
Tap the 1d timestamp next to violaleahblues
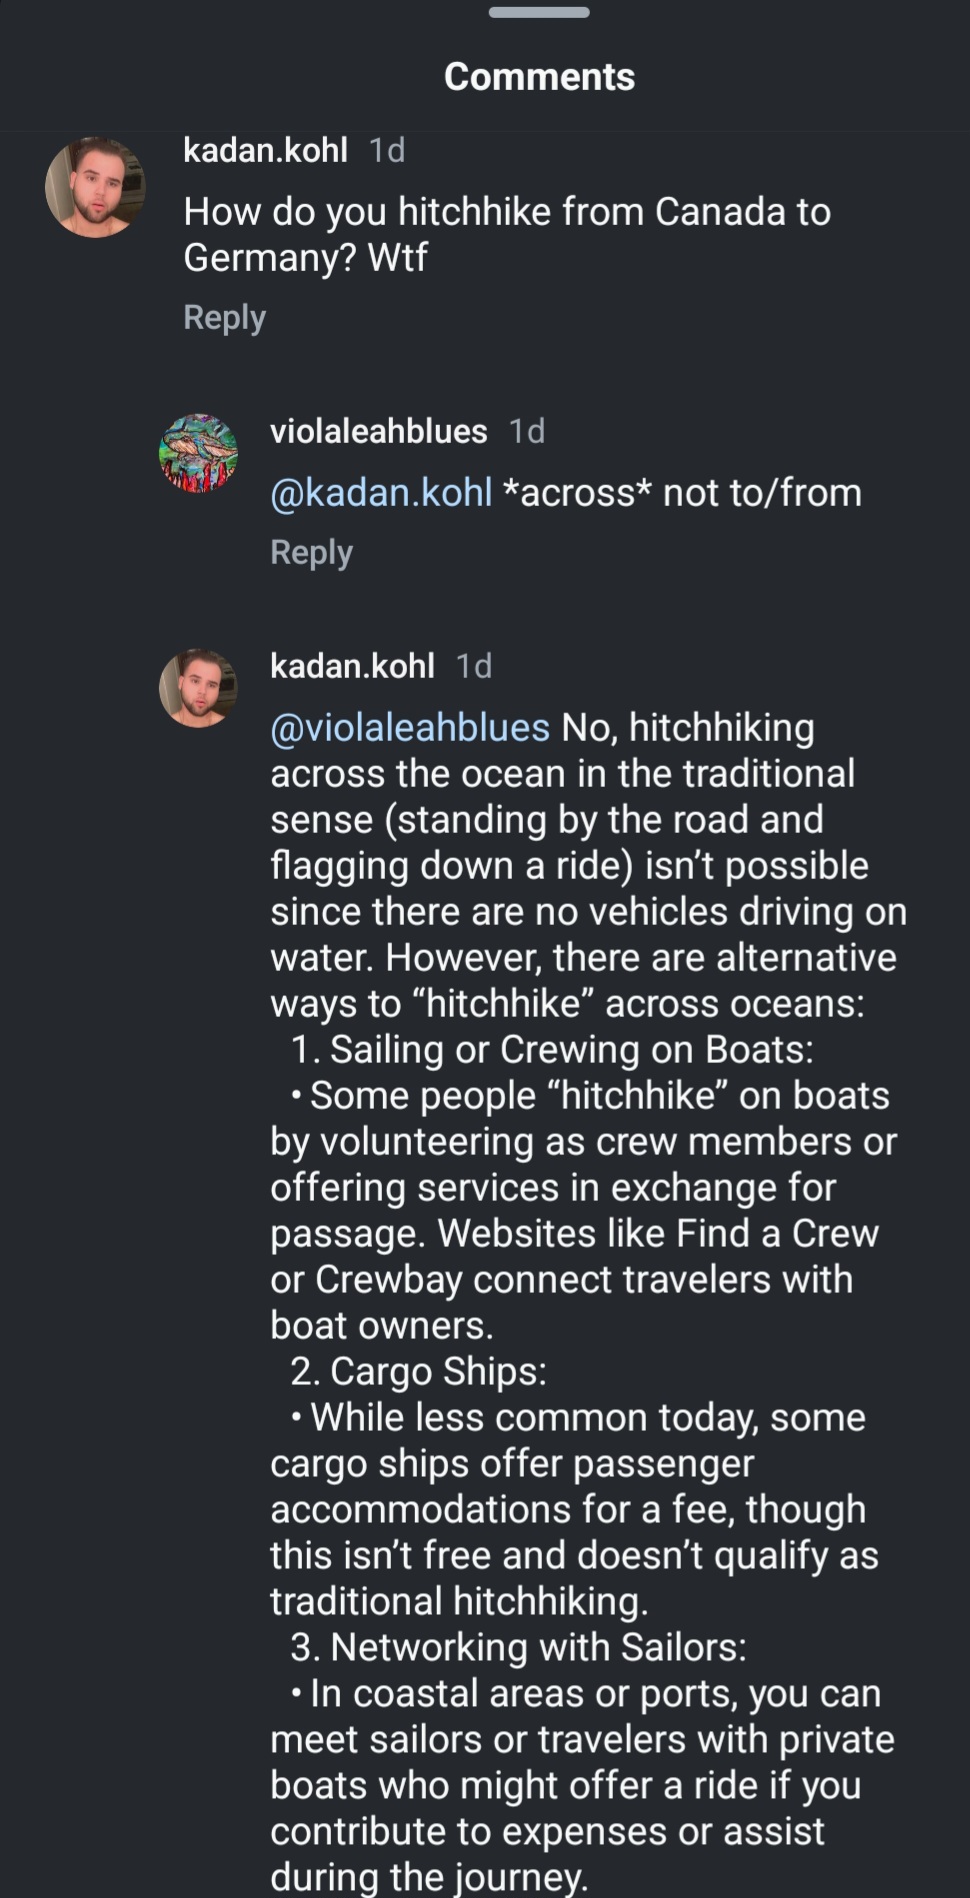[527, 431]
